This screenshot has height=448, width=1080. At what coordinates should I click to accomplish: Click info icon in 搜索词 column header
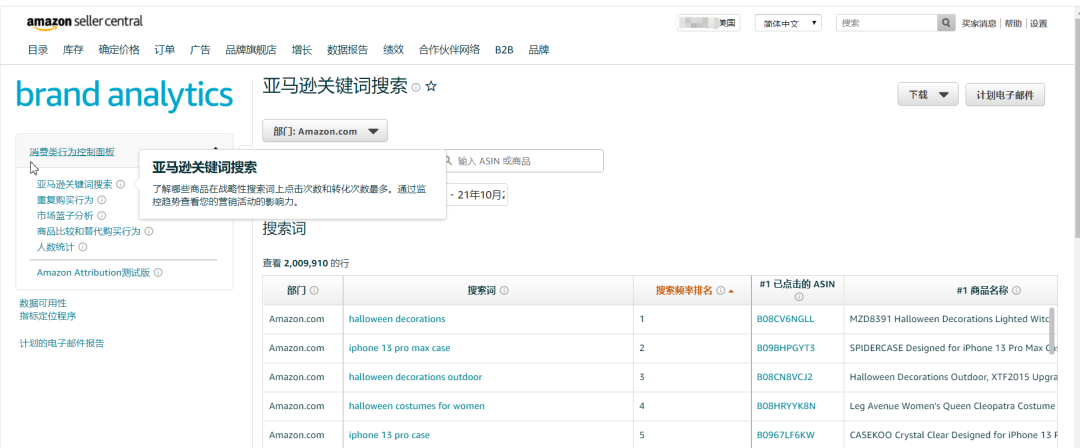click(504, 291)
